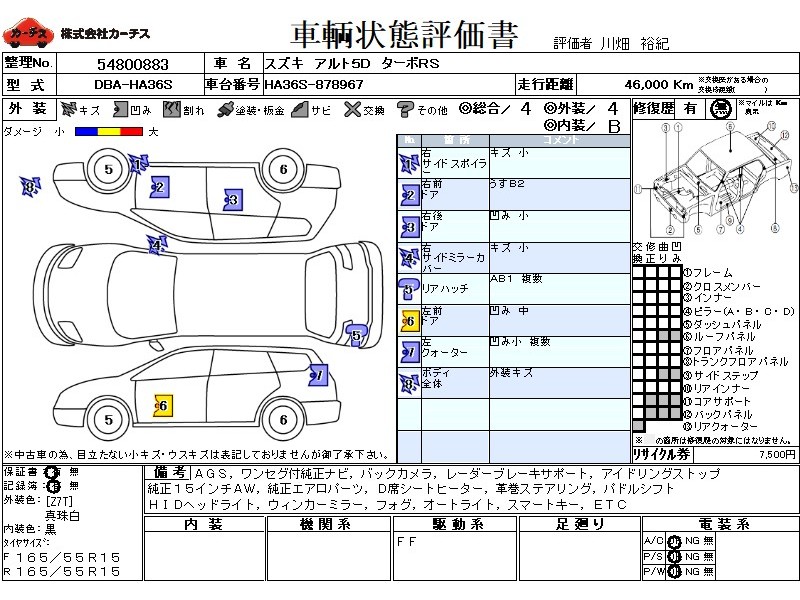Viewport: 800px width, 600px height.
Task: Click the 機関系 section header
Action: pyautogui.click(x=329, y=524)
